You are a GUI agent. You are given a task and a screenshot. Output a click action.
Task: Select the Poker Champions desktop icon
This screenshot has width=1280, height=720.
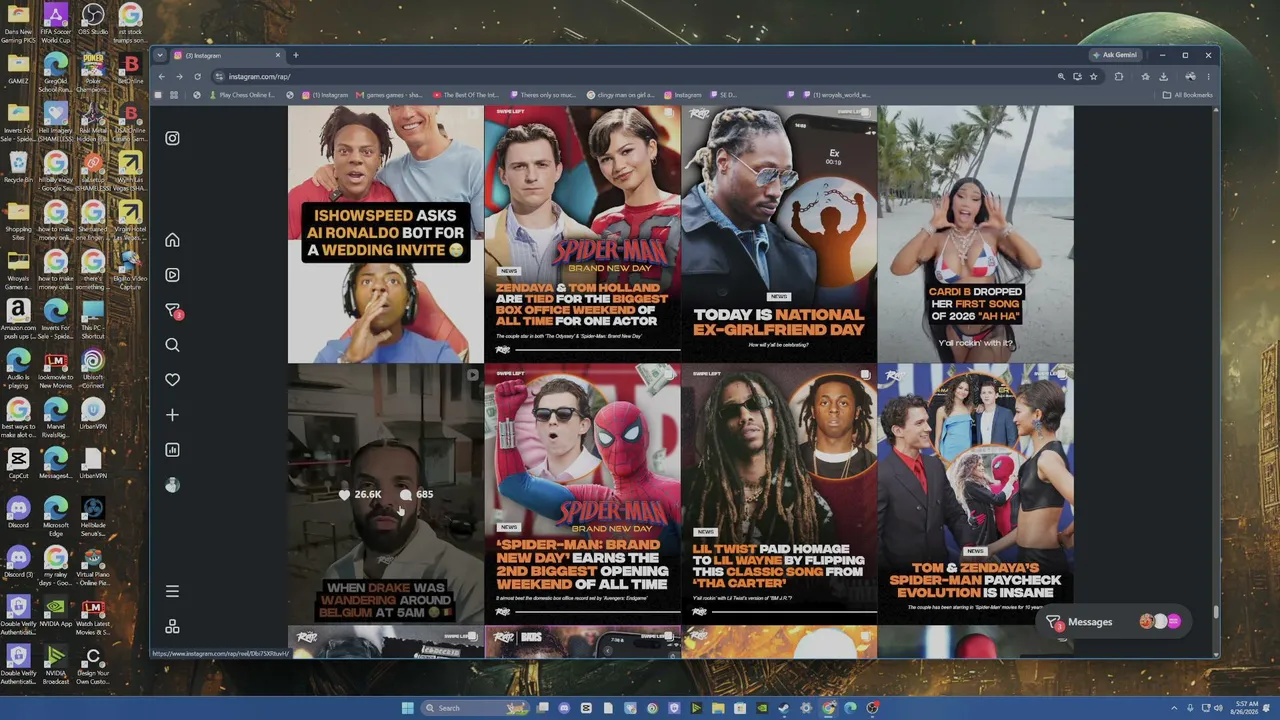tap(92, 72)
